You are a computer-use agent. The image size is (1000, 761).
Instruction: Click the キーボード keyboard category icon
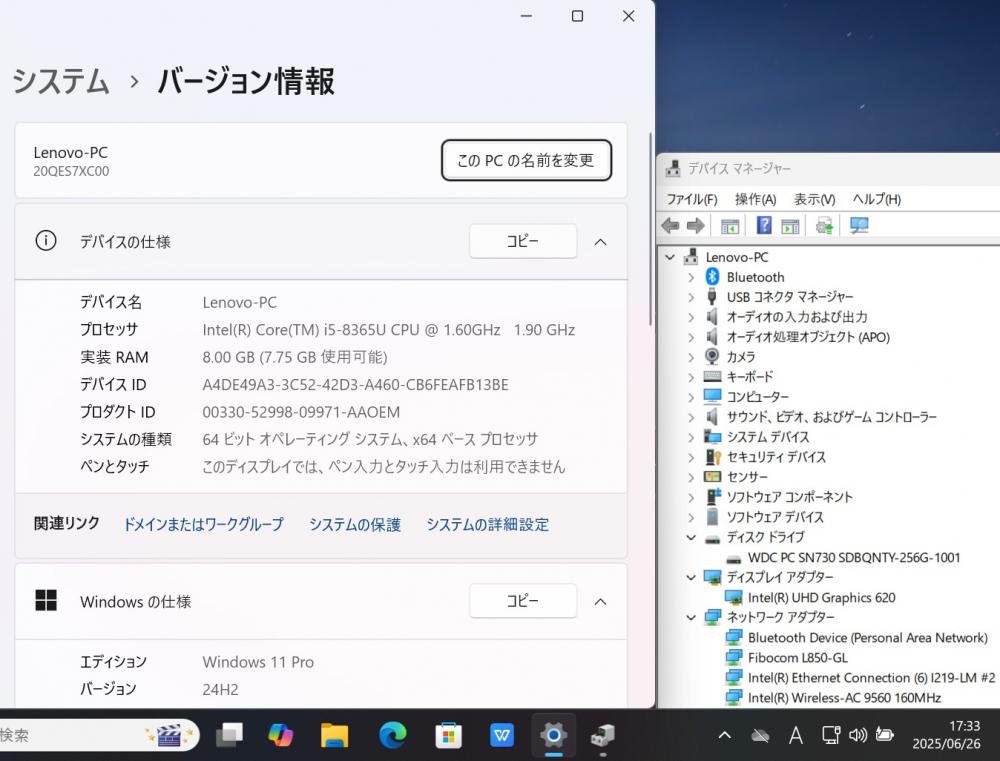[712, 376]
